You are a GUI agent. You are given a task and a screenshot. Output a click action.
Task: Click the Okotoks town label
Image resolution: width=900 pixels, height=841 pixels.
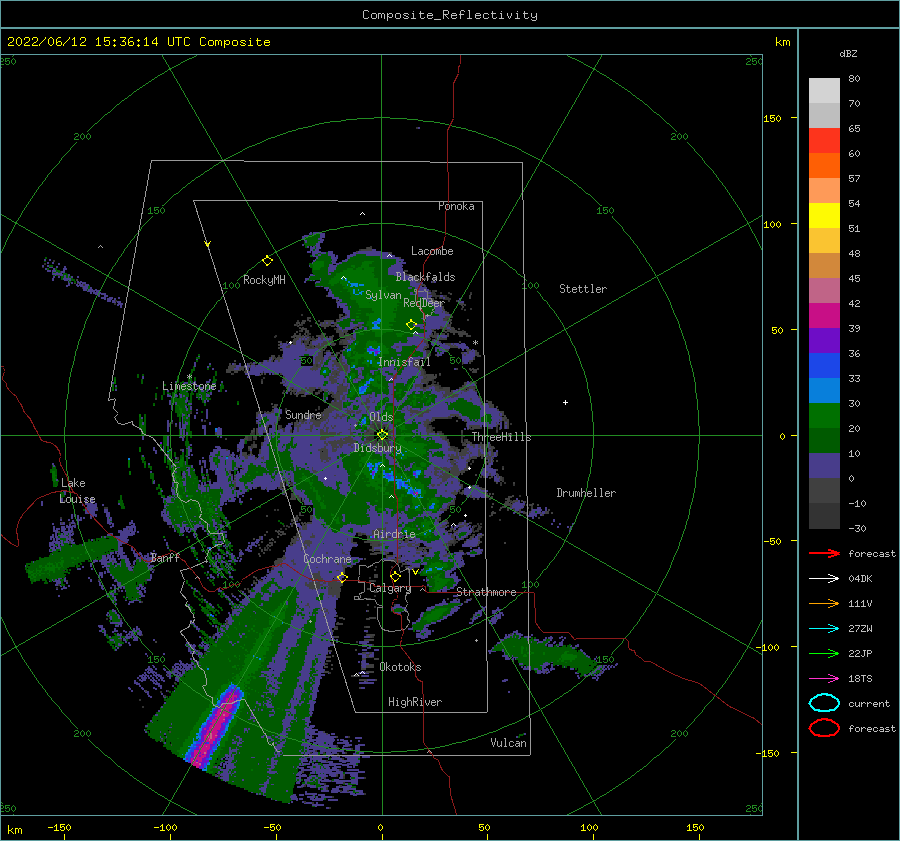point(401,667)
